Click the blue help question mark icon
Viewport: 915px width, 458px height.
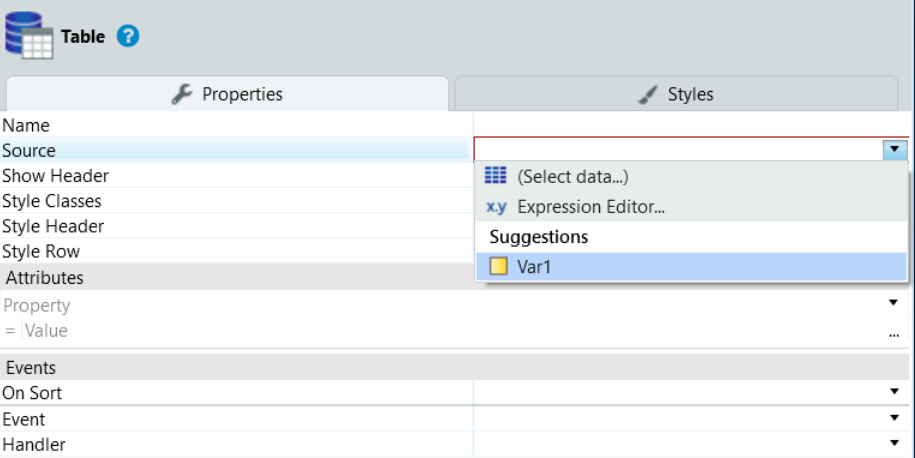pyautogui.click(x=128, y=37)
